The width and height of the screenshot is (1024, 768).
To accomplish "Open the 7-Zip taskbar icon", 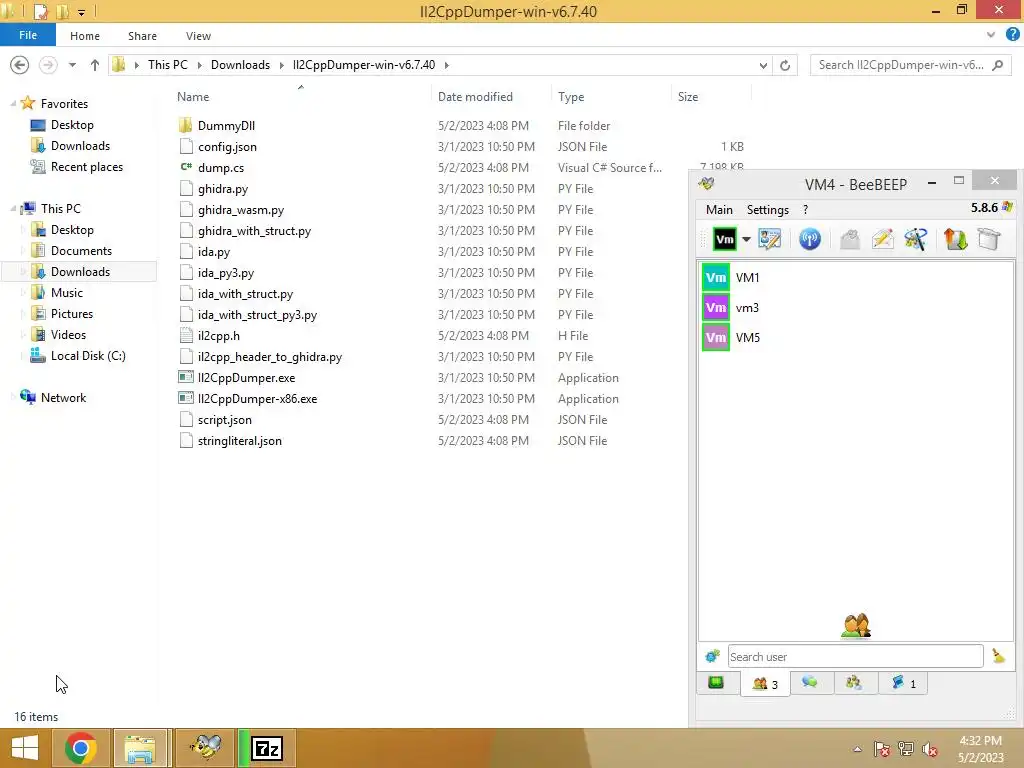I will click(x=267, y=748).
